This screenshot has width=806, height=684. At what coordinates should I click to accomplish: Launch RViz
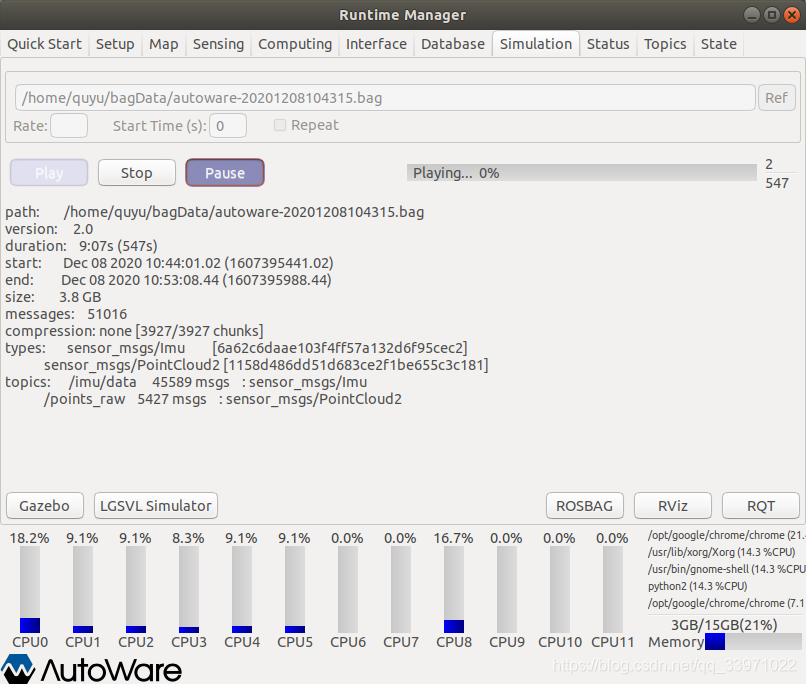(673, 506)
